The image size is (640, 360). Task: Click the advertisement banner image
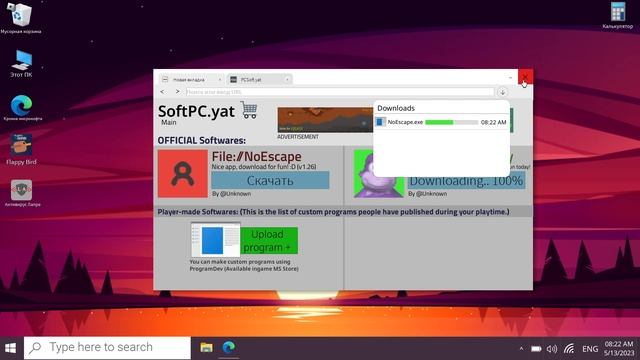click(325, 120)
